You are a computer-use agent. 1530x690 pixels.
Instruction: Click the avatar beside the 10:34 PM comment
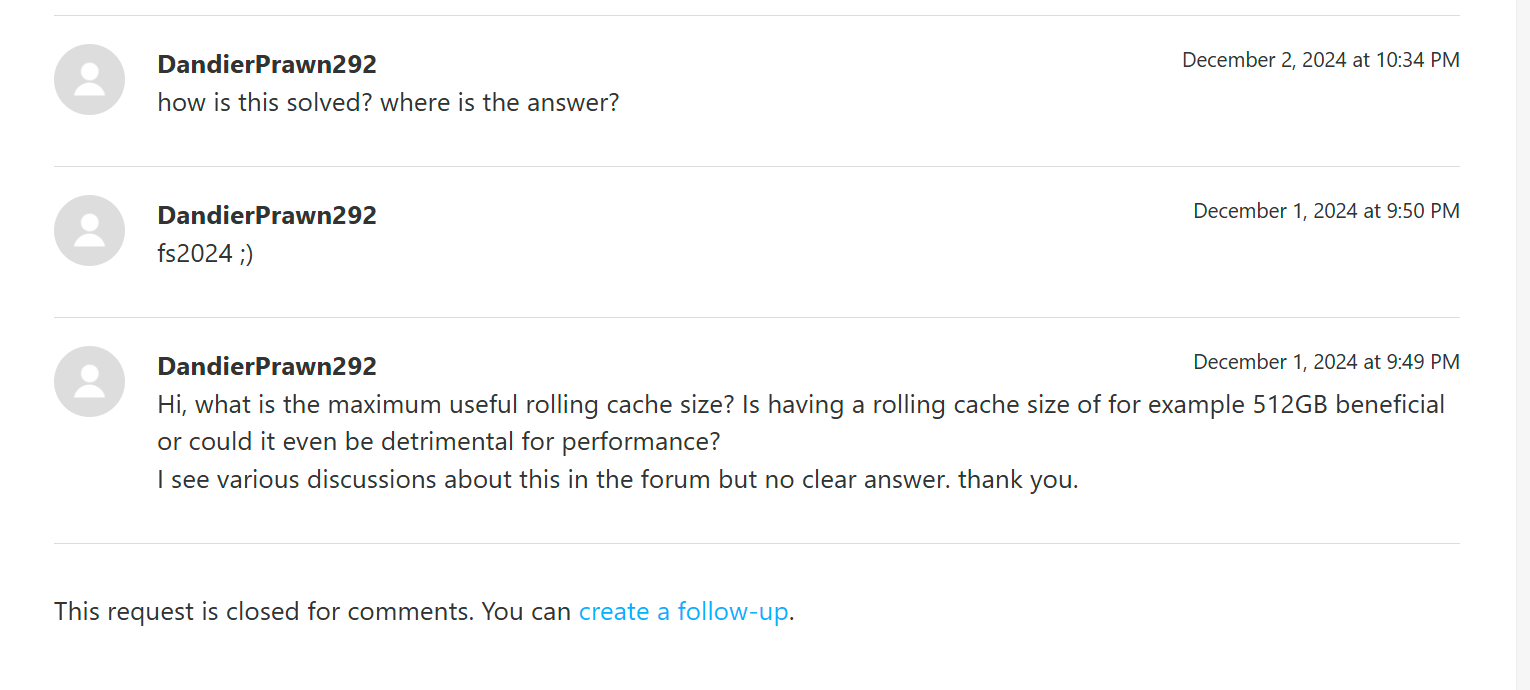(89, 79)
